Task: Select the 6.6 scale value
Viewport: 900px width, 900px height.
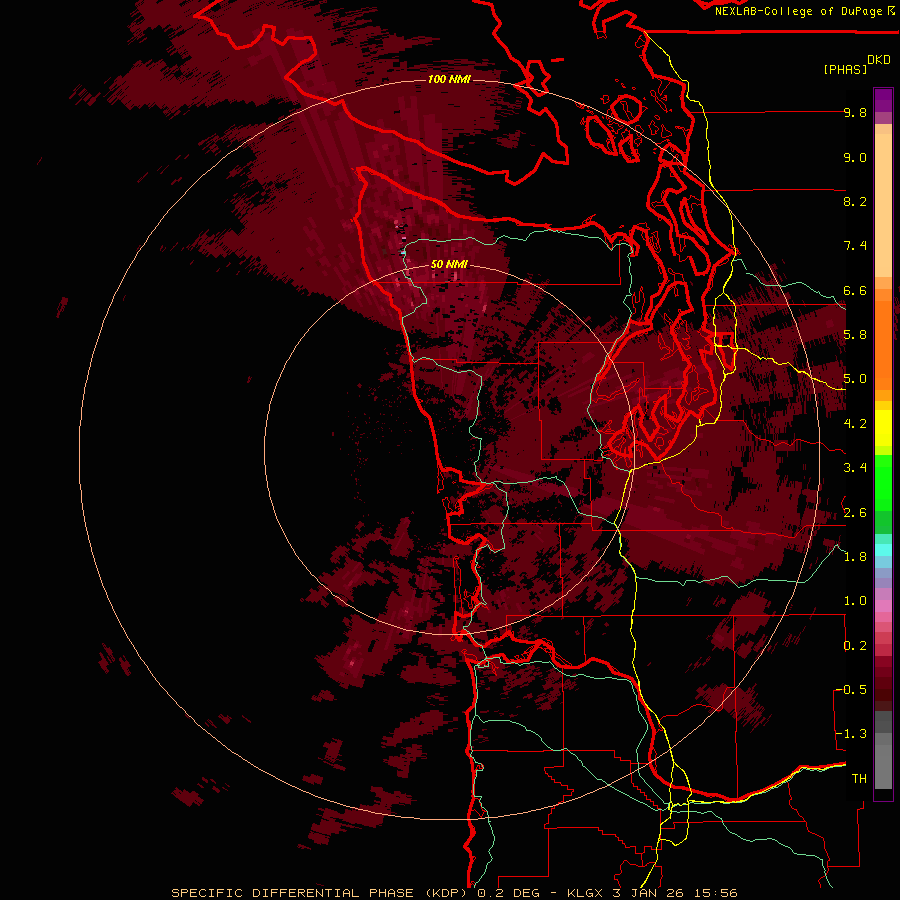Action: click(855, 290)
